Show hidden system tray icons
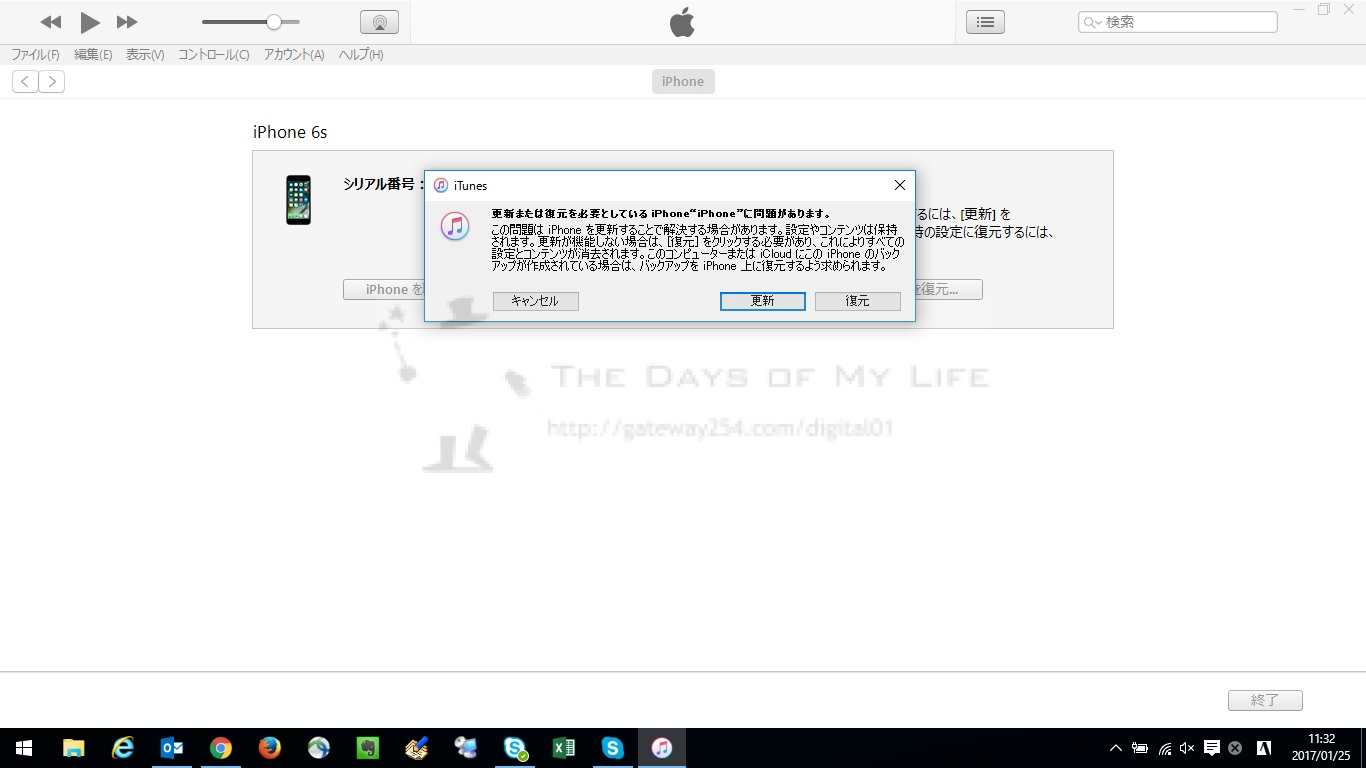Viewport: 1366px width, 768px height. click(x=1116, y=748)
